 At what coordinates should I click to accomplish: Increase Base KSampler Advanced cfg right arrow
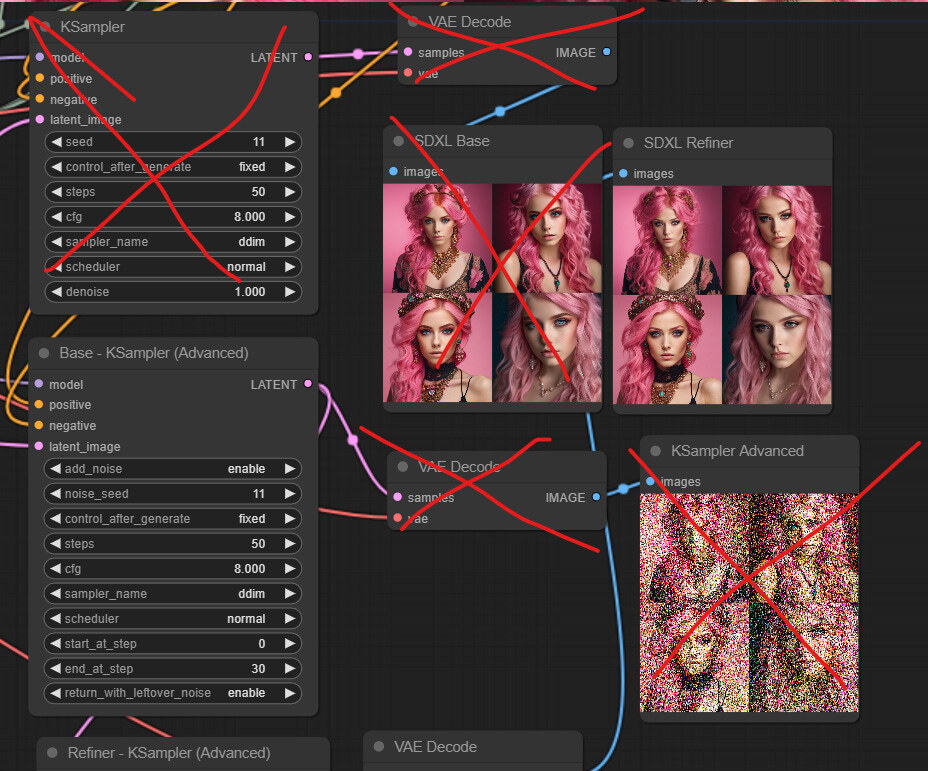coord(289,569)
